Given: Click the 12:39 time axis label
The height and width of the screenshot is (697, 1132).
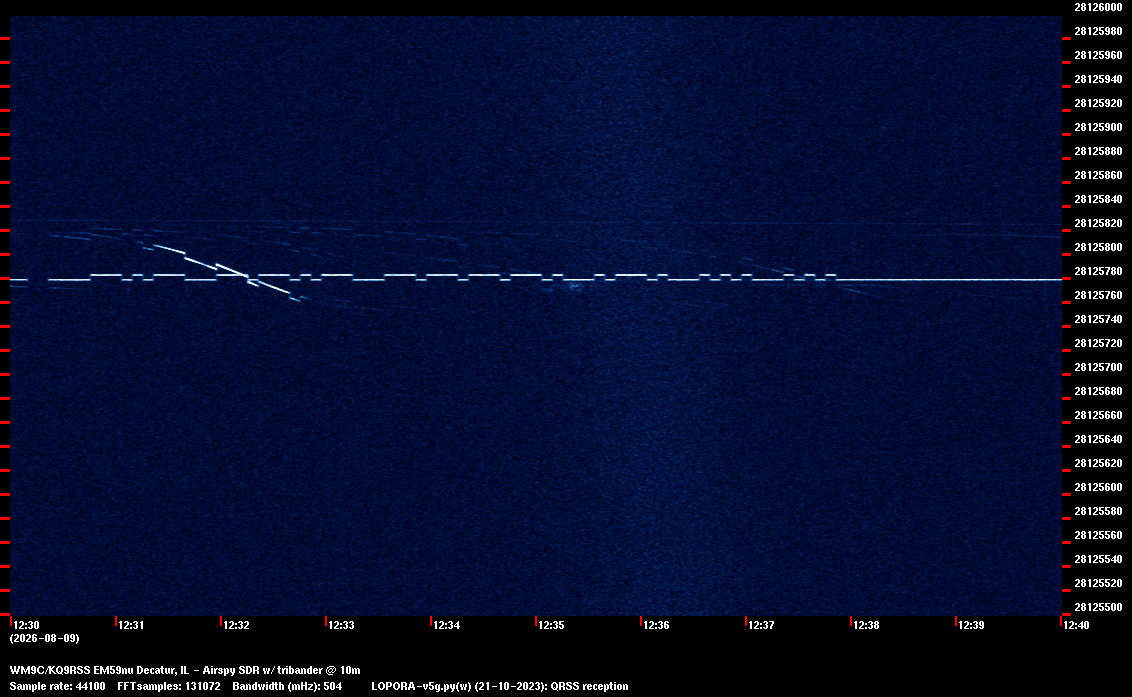Looking at the screenshot, I should [x=972, y=625].
